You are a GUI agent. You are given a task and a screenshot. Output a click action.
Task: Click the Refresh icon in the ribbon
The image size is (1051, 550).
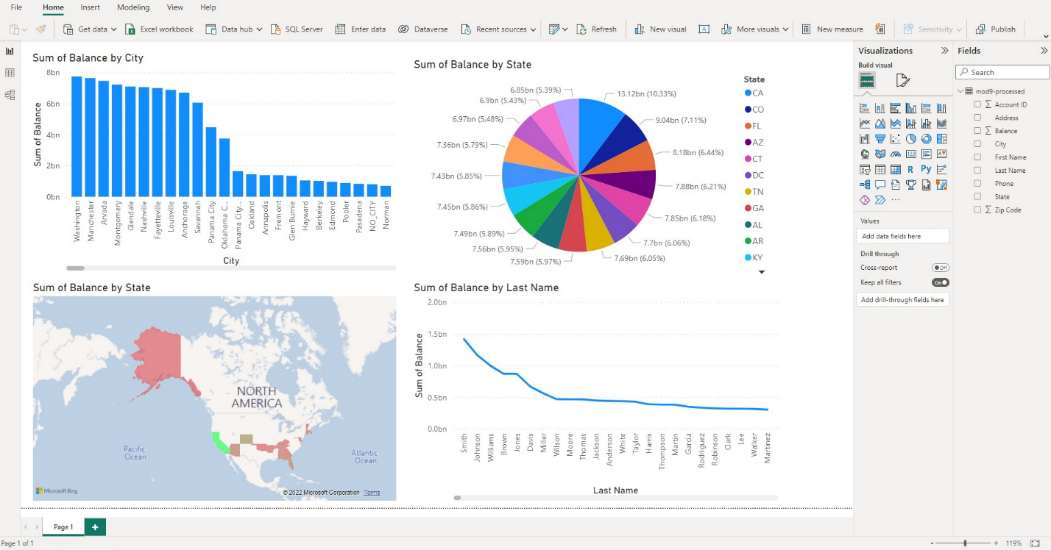[582, 29]
